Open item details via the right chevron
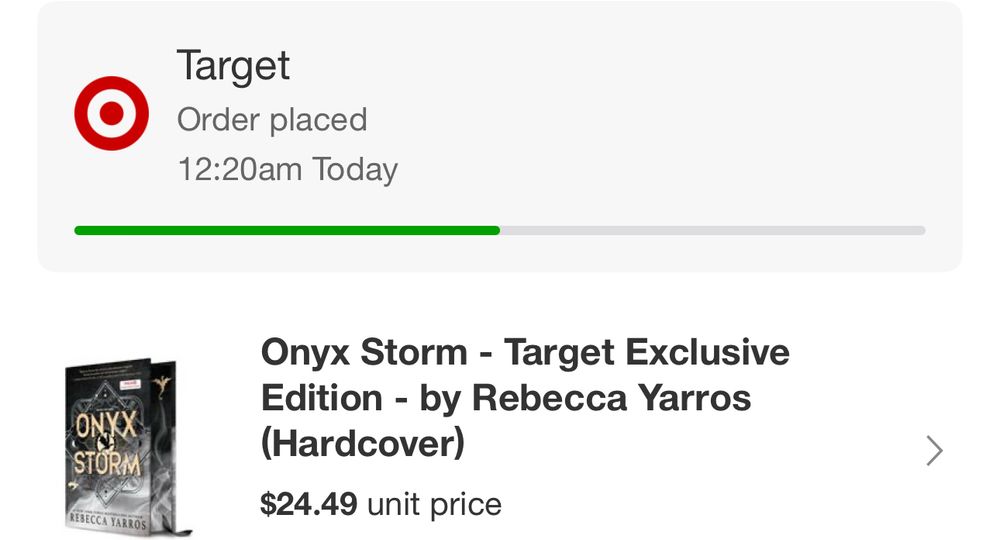The width and height of the screenshot is (1000, 540). click(x=934, y=451)
